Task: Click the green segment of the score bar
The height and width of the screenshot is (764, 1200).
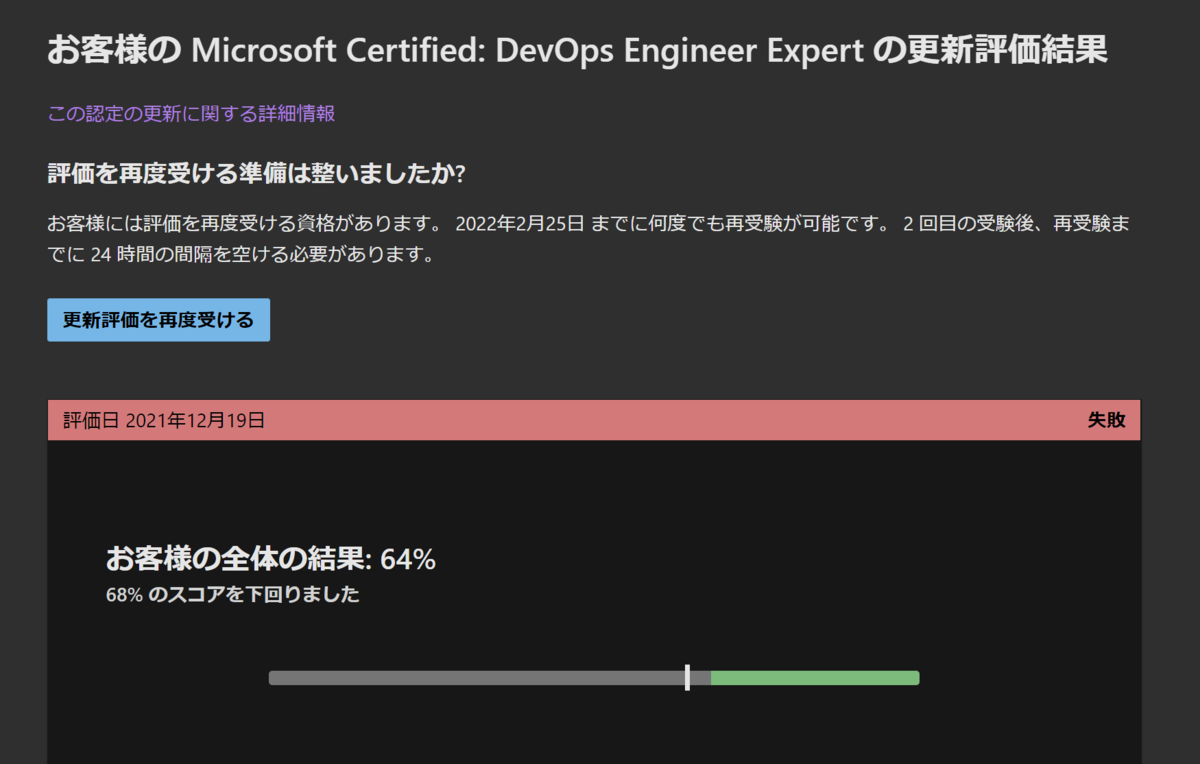Action: (x=815, y=678)
